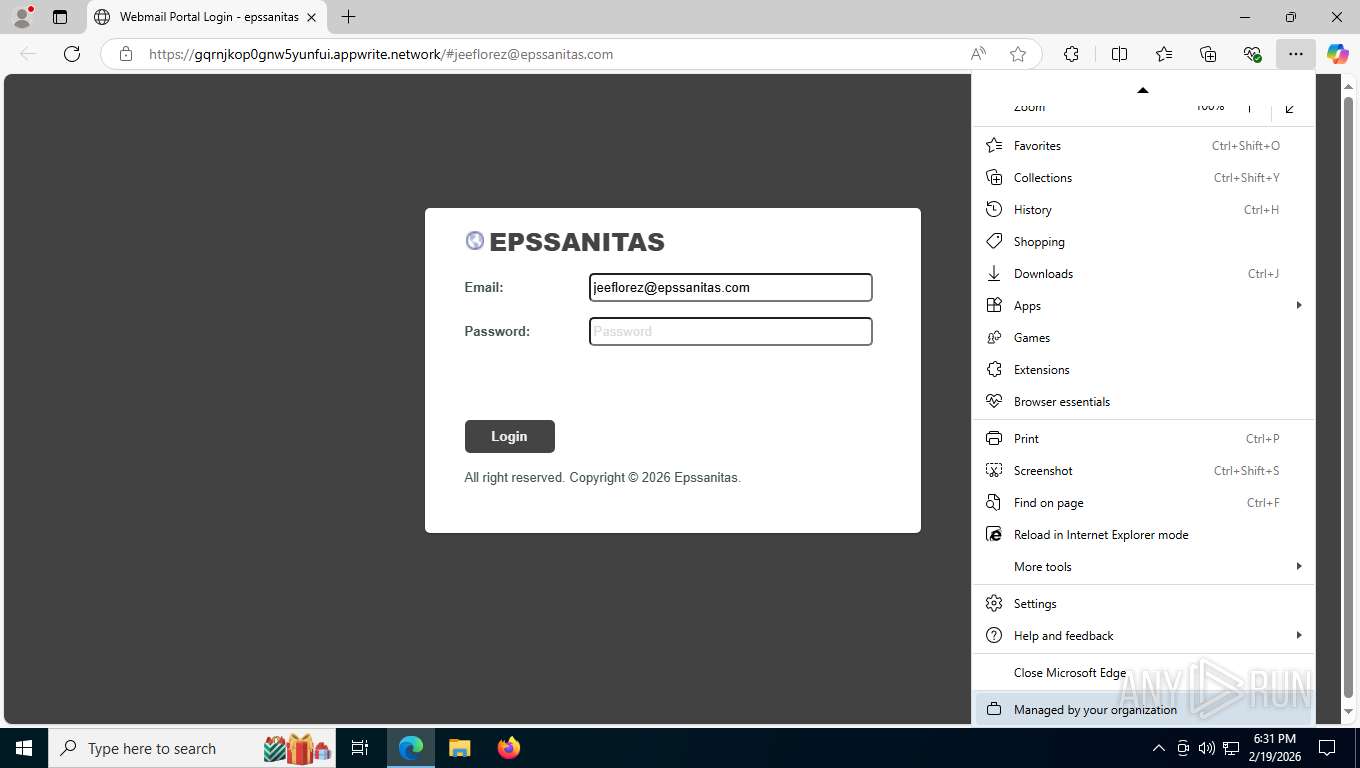
Task: Select Games in the Edge menu
Action: (1143, 338)
